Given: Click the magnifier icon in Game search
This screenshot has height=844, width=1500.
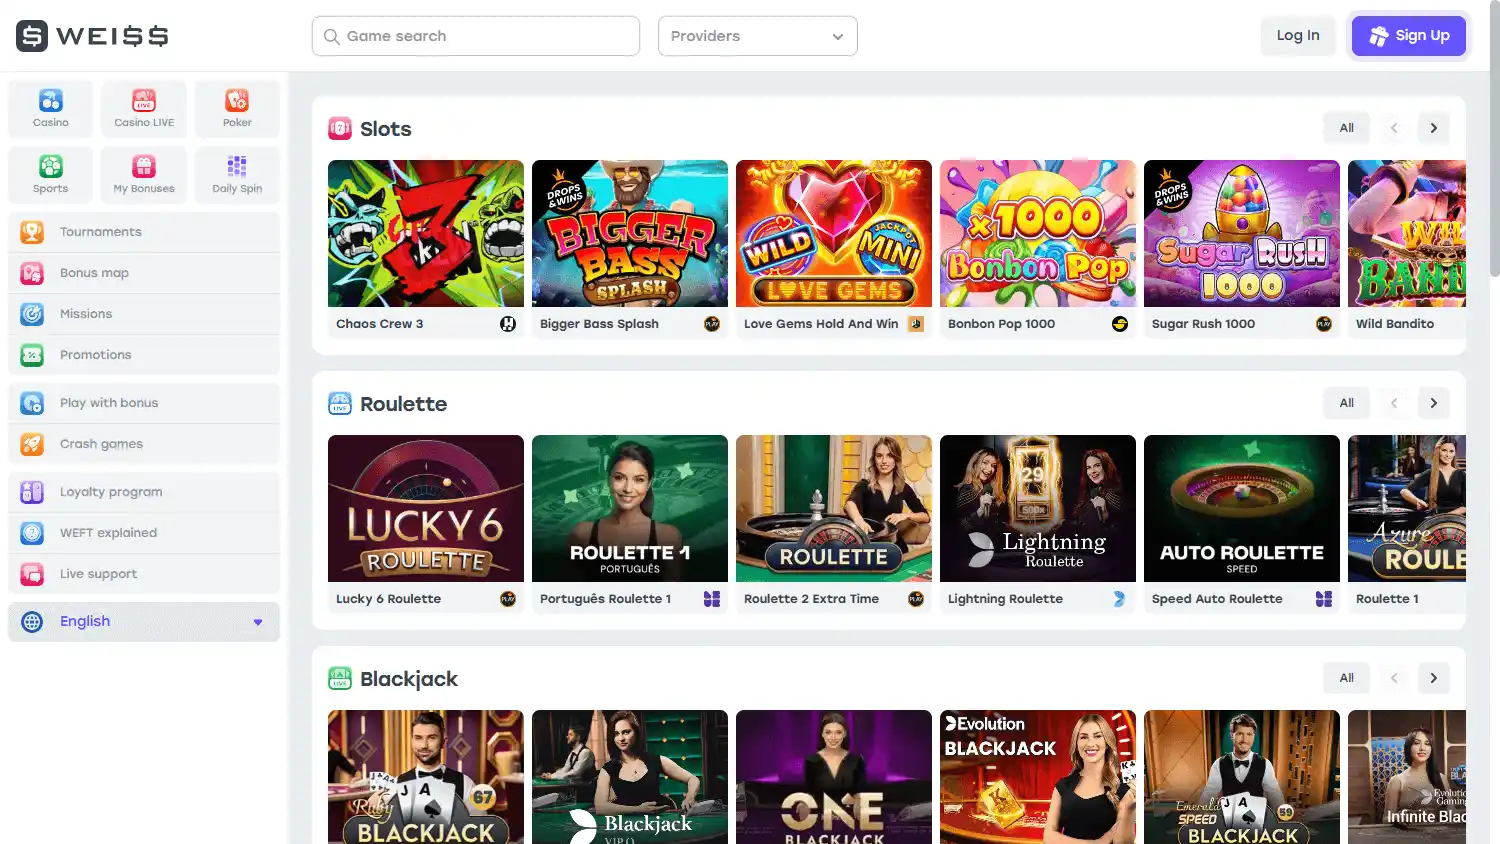Looking at the screenshot, I should point(332,37).
